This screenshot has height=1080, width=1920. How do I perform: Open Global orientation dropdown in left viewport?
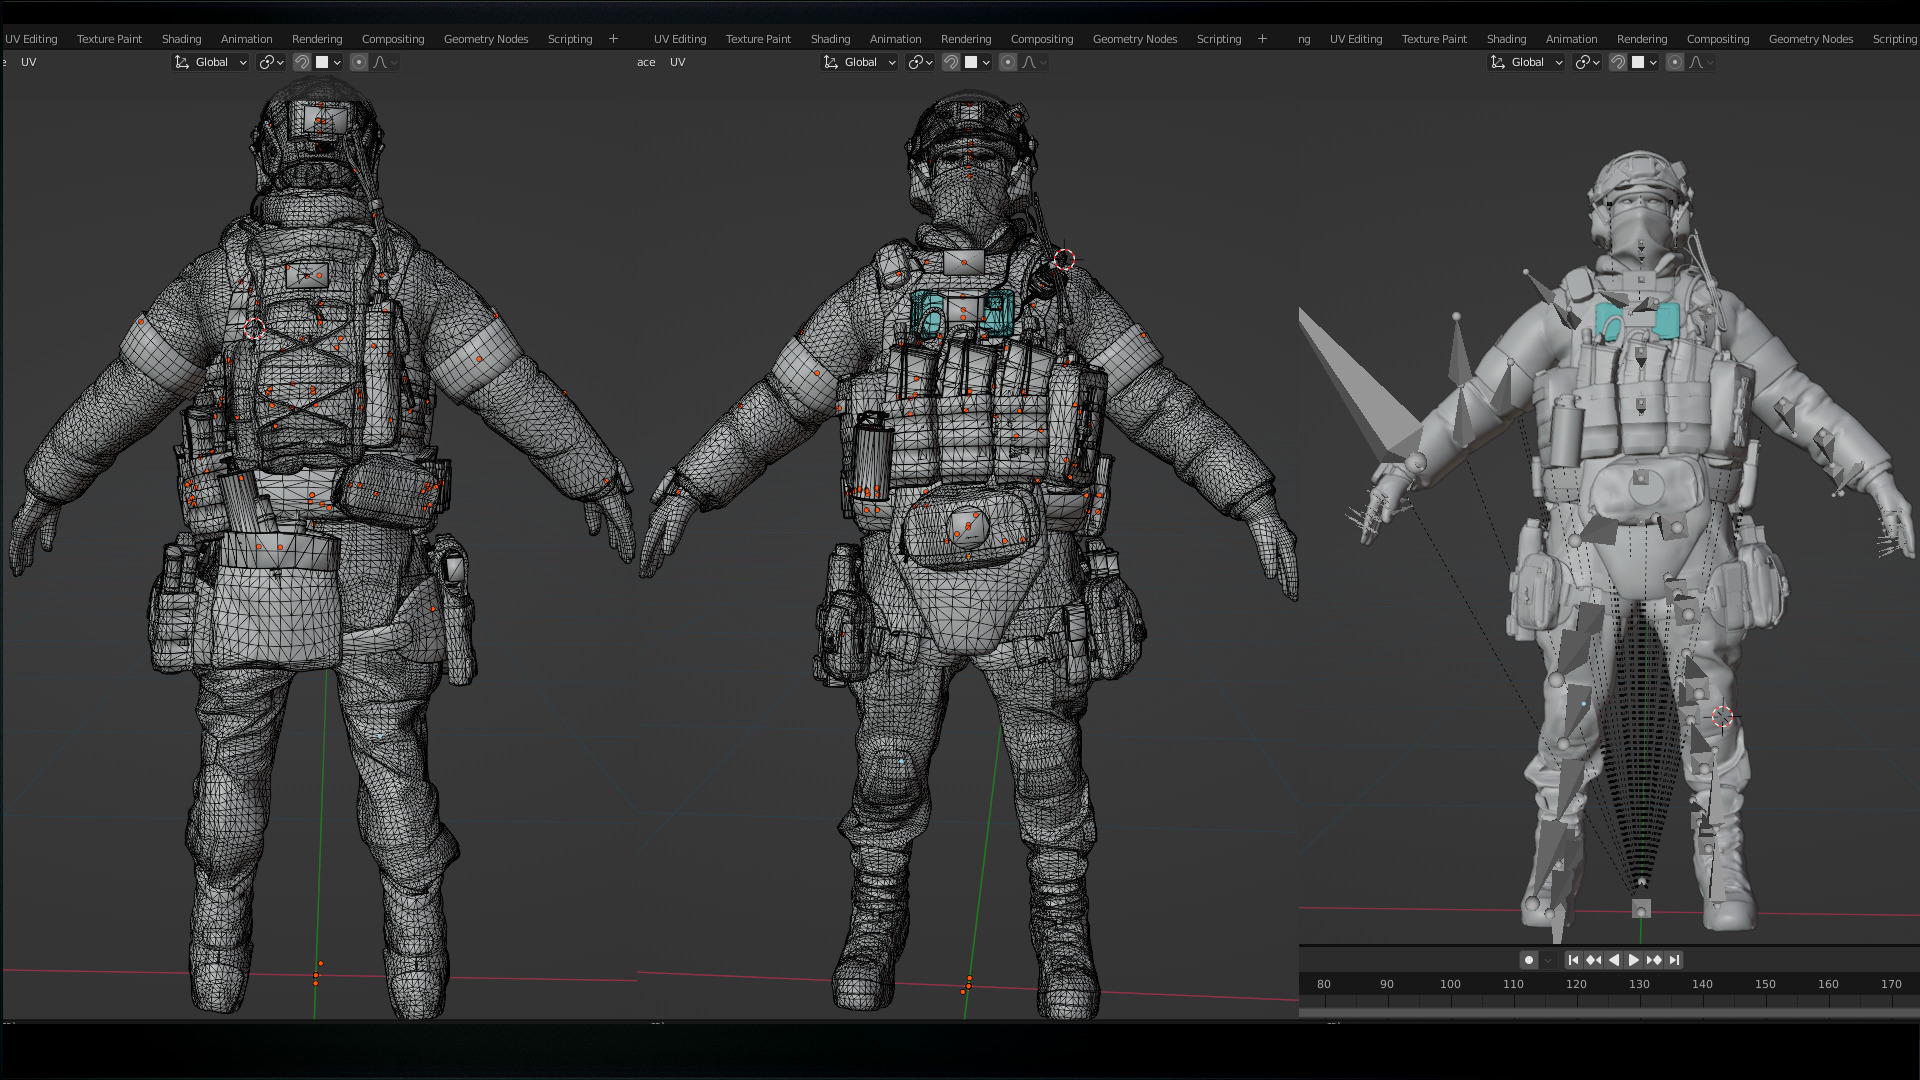click(x=211, y=62)
